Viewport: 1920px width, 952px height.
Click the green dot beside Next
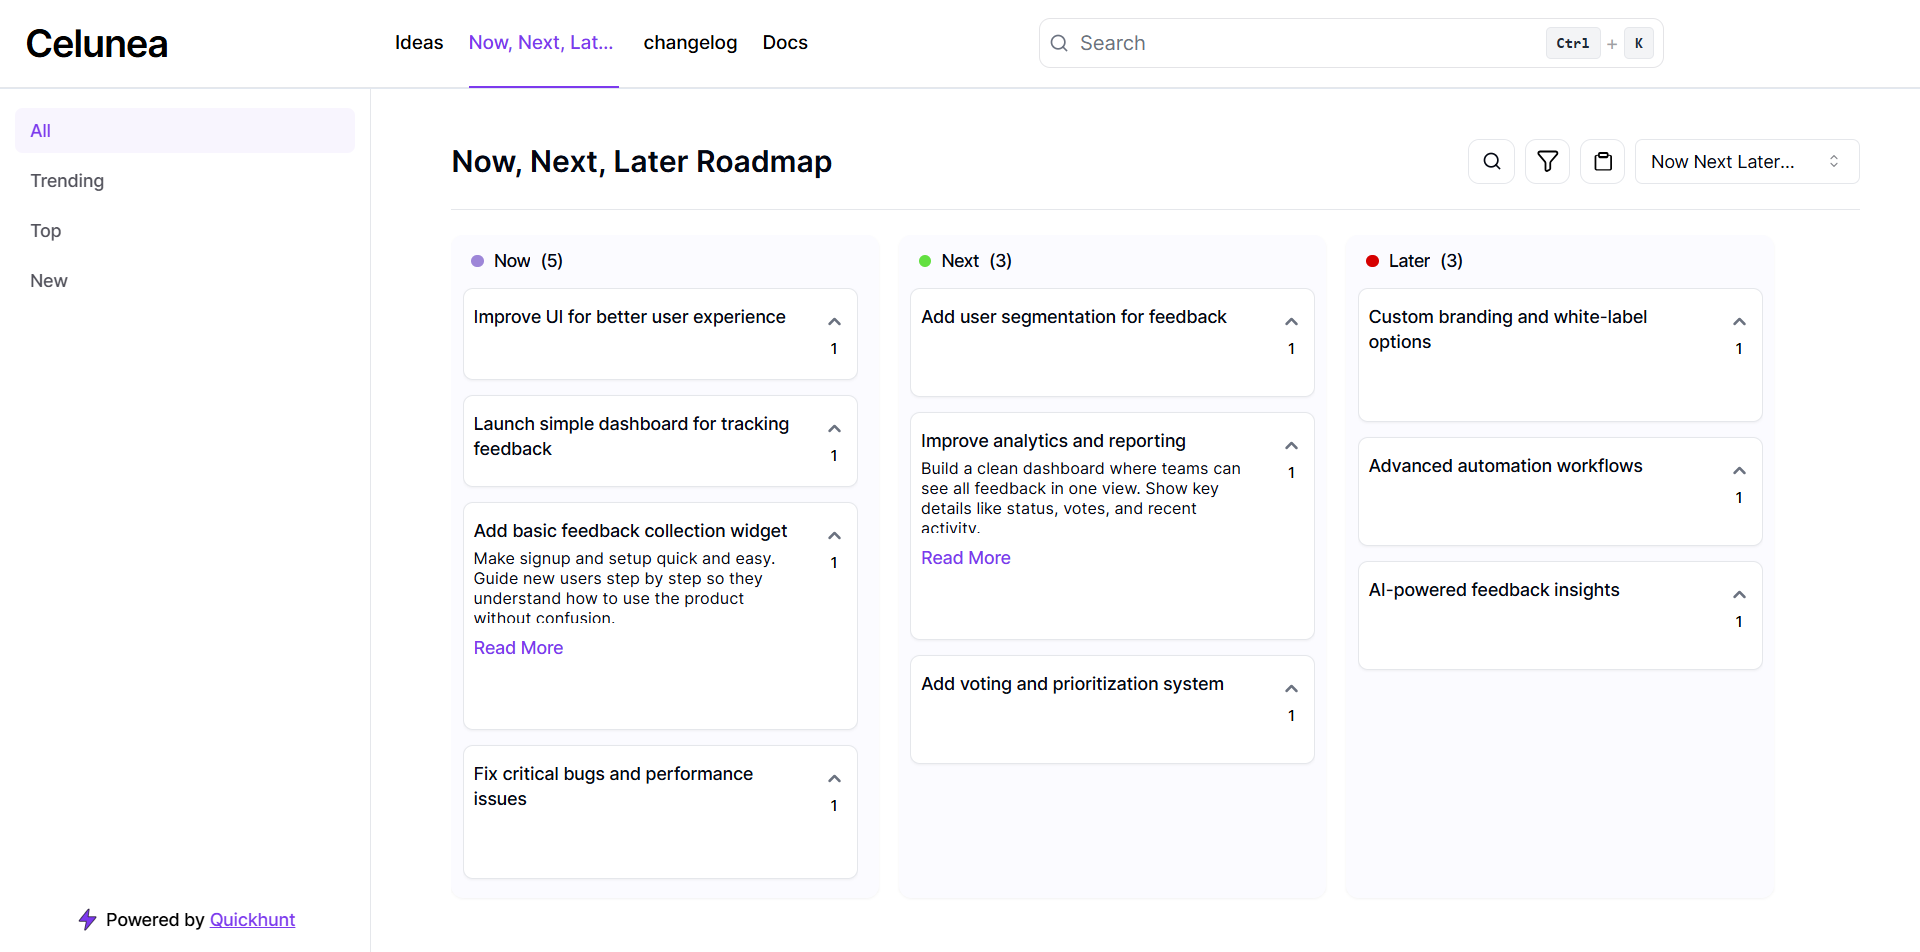point(925,261)
